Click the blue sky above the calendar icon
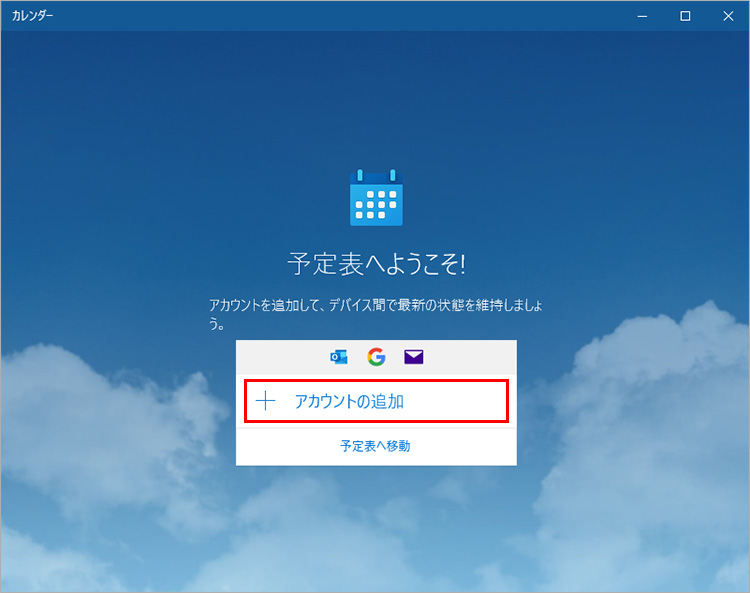Viewport: 750px width, 593px height. [376, 100]
